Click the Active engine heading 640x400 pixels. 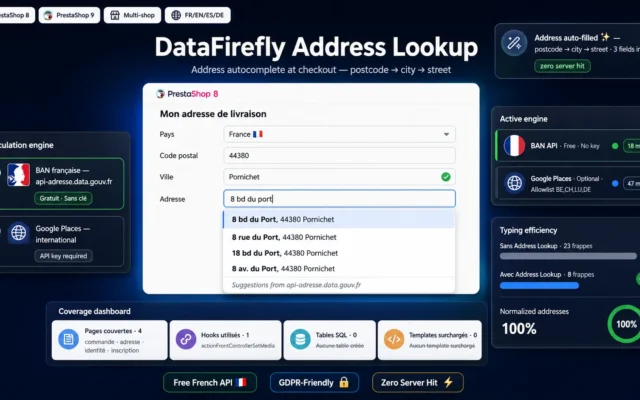(524, 119)
